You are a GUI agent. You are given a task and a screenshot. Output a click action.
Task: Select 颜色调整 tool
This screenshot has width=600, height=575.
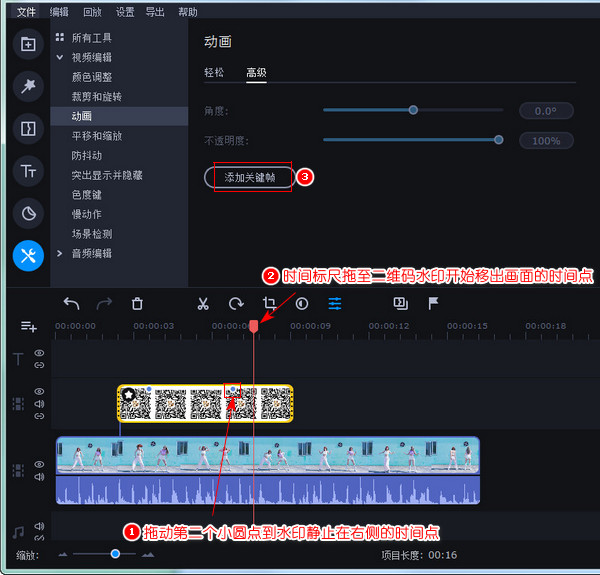click(92, 77)
